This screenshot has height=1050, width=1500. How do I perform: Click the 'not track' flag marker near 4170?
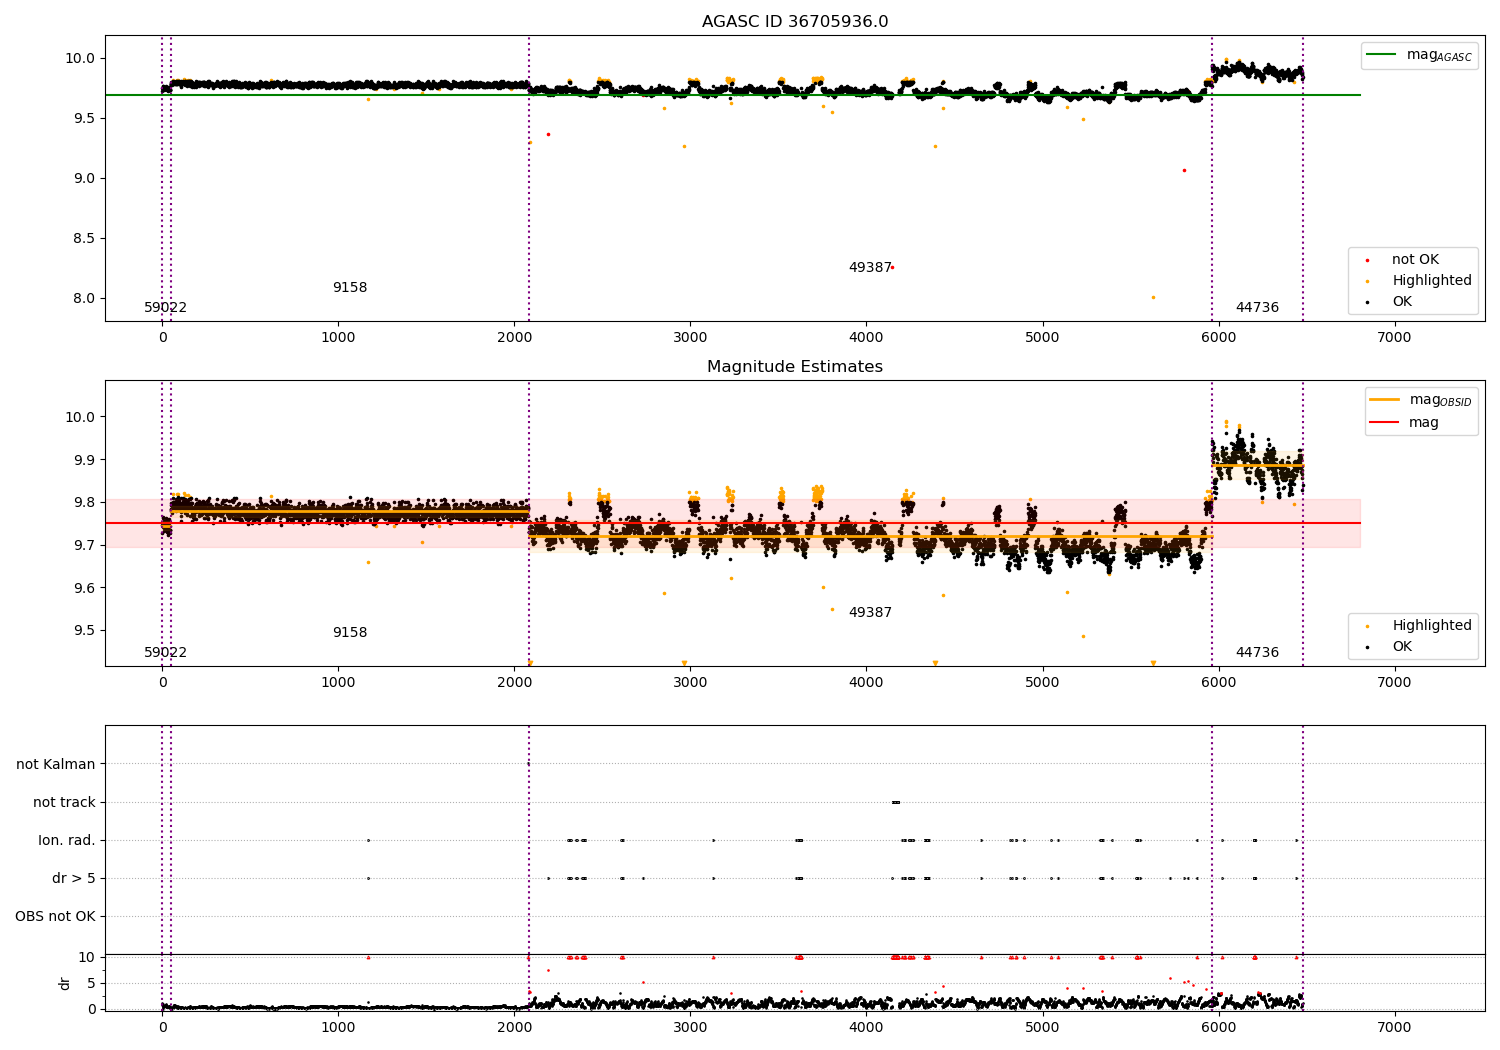tap(896, 802)
